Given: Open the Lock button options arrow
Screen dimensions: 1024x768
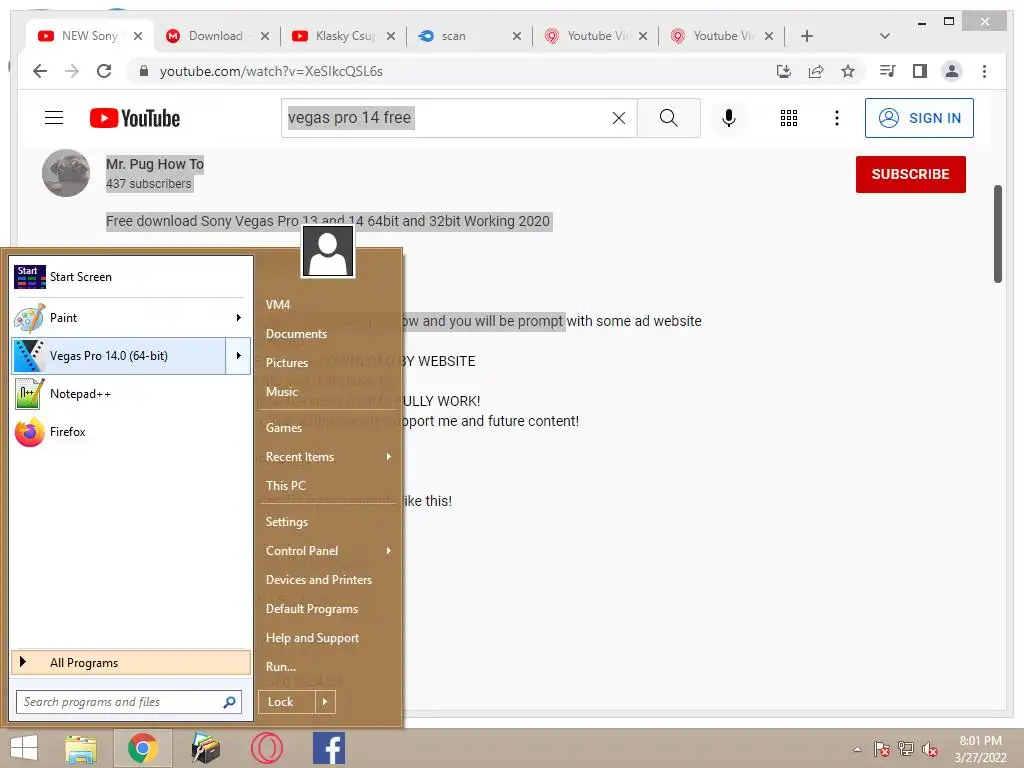Looking at the screenshot, I should (x=325, y=702).
